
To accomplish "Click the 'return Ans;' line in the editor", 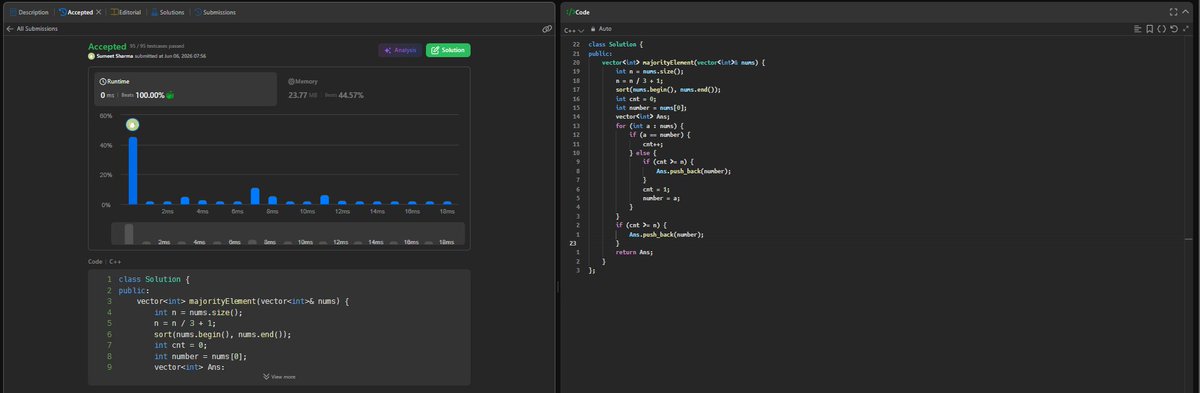I will click(634, 252).
